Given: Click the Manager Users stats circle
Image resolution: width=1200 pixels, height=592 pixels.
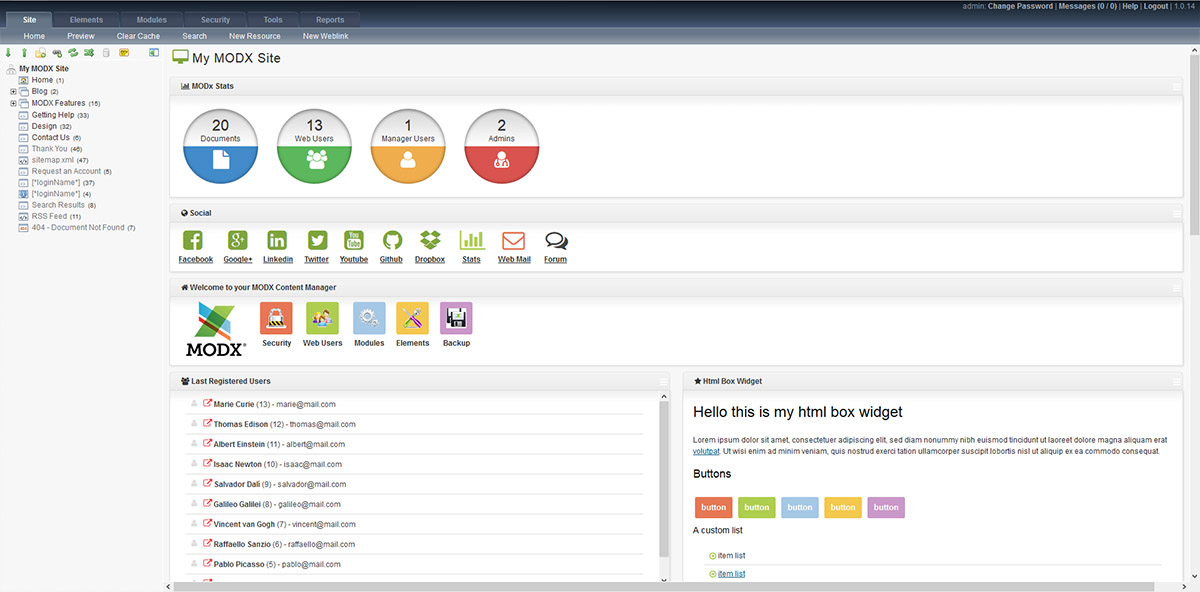Looking at the screenshot, I should pos(409,147).
